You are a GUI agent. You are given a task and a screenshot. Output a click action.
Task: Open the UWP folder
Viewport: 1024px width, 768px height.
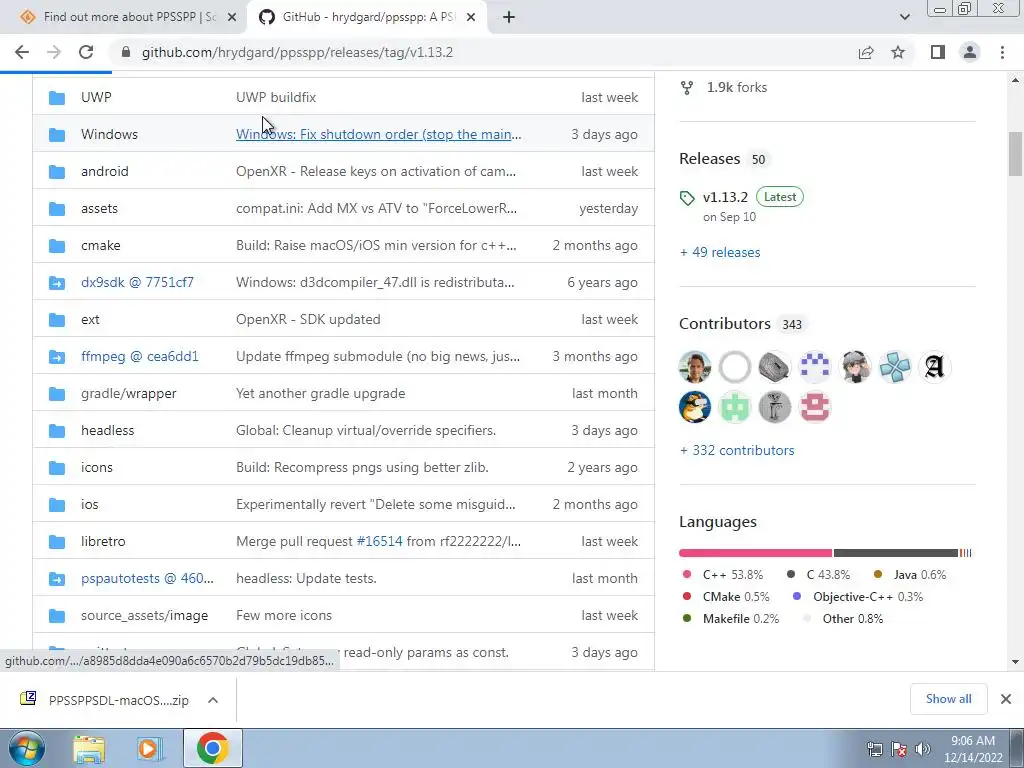pyautogui.click(x=96, y=97)
